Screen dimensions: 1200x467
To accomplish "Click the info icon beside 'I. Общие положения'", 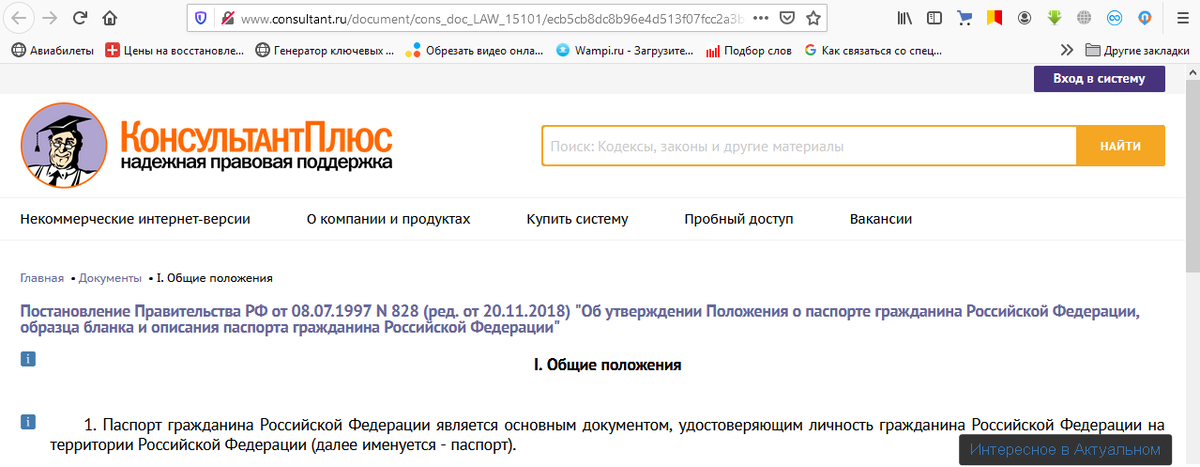I will [28, 358].
